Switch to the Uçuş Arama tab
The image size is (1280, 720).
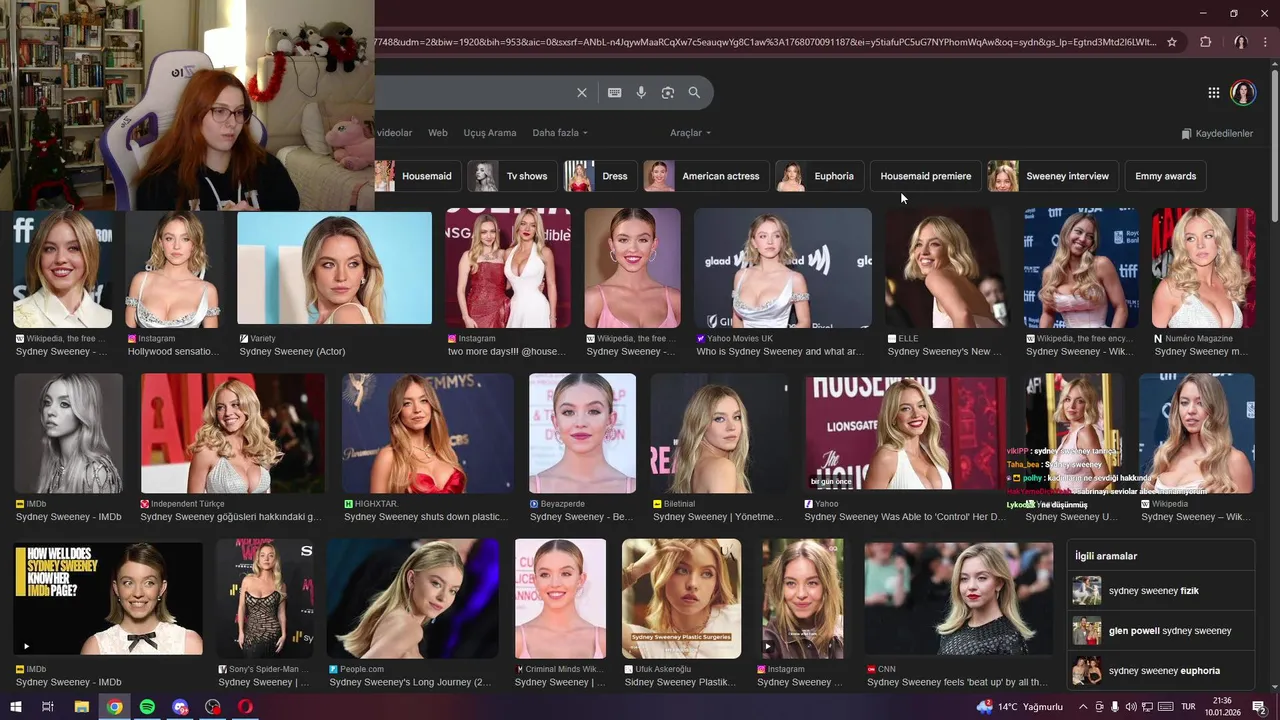[x=490, y=133]
